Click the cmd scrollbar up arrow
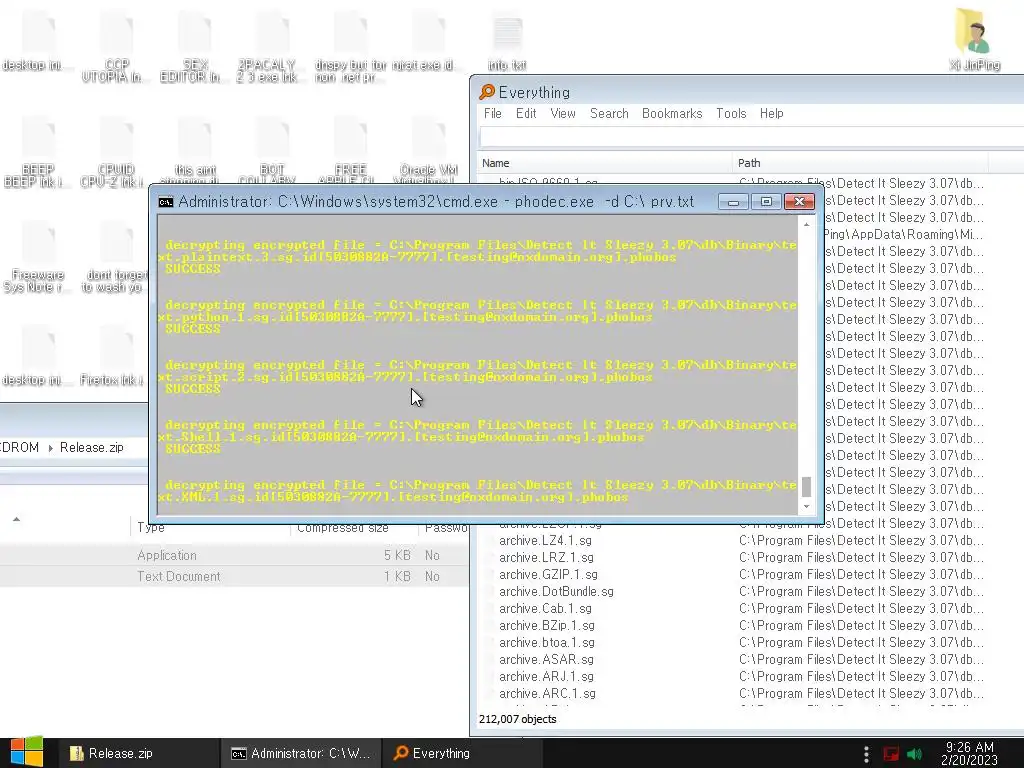Viewport: 1024px width, 768px height. [x=807, y=225]
